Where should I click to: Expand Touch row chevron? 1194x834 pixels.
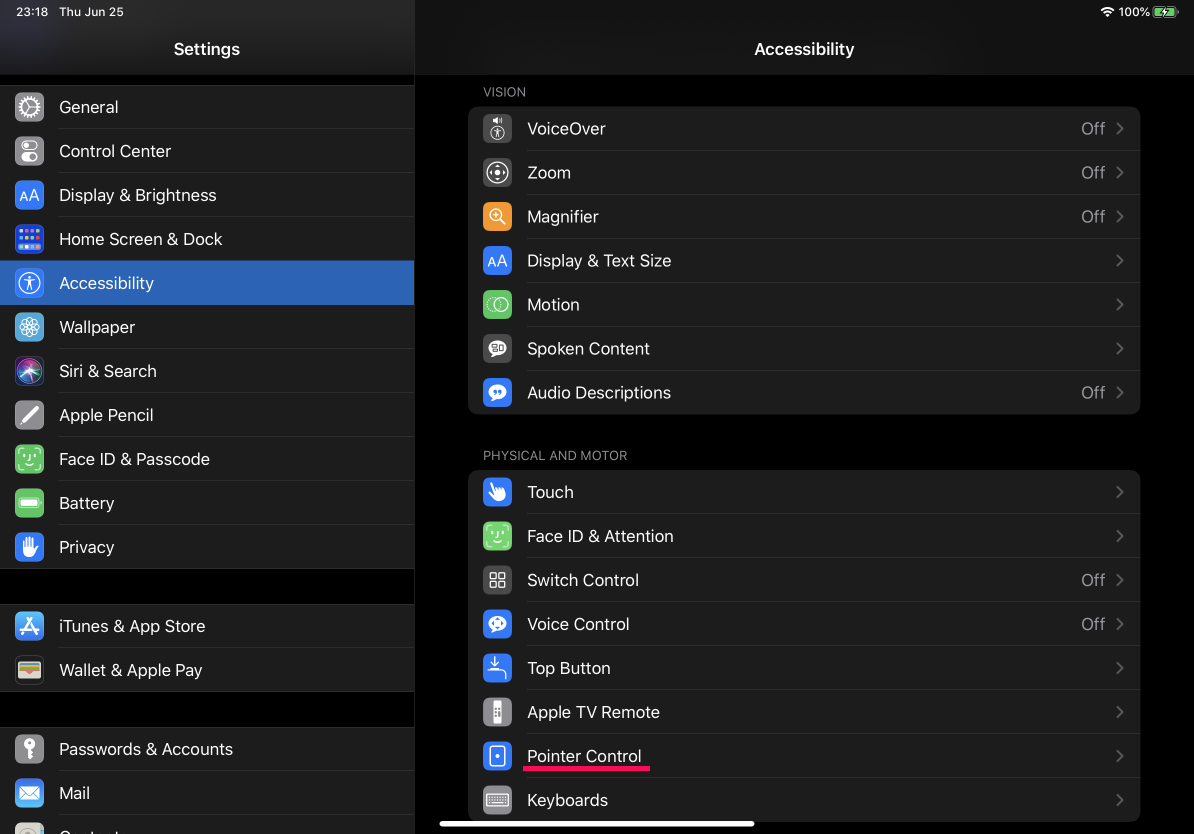click(1119, 493)
